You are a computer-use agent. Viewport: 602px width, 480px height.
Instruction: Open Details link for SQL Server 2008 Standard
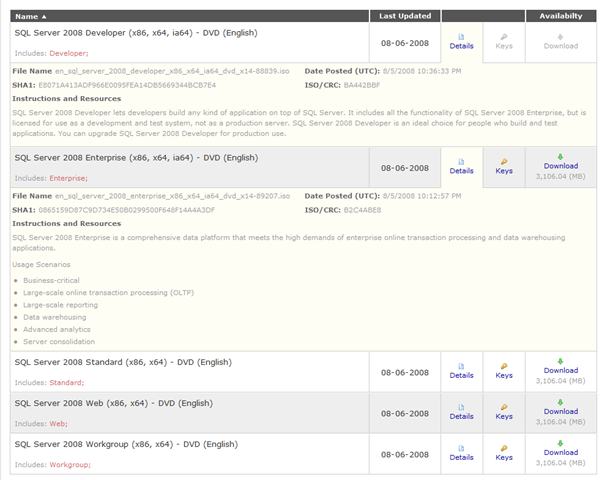click(x=461, y=376)
